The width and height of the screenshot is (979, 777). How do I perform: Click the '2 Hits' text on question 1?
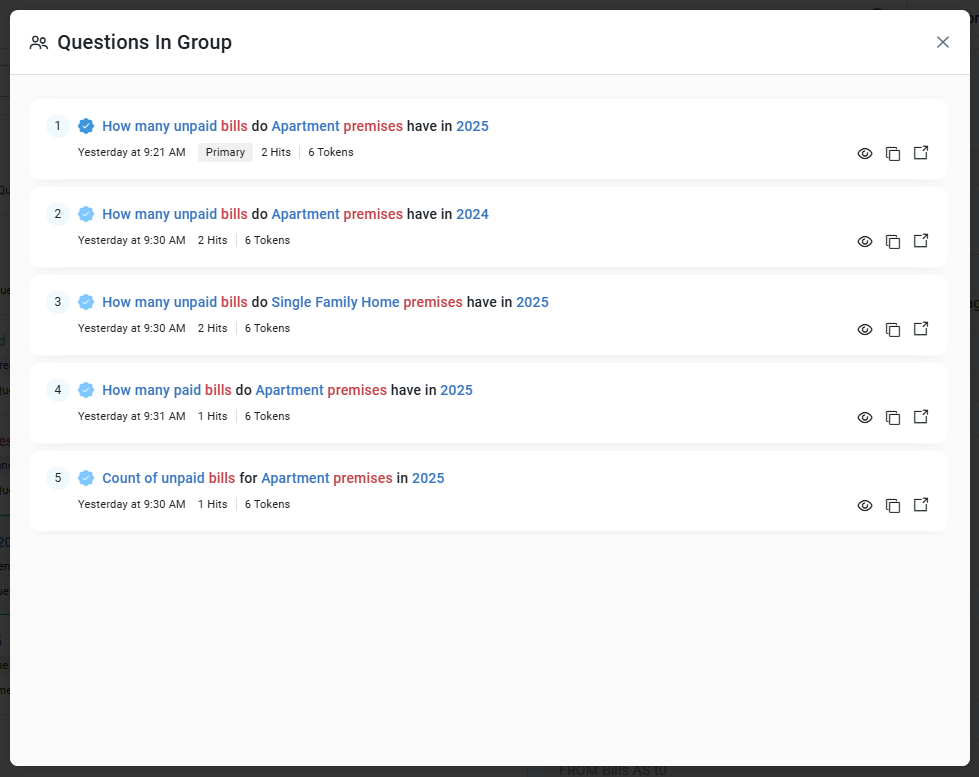pyautogui.click(x=276, y=152)
